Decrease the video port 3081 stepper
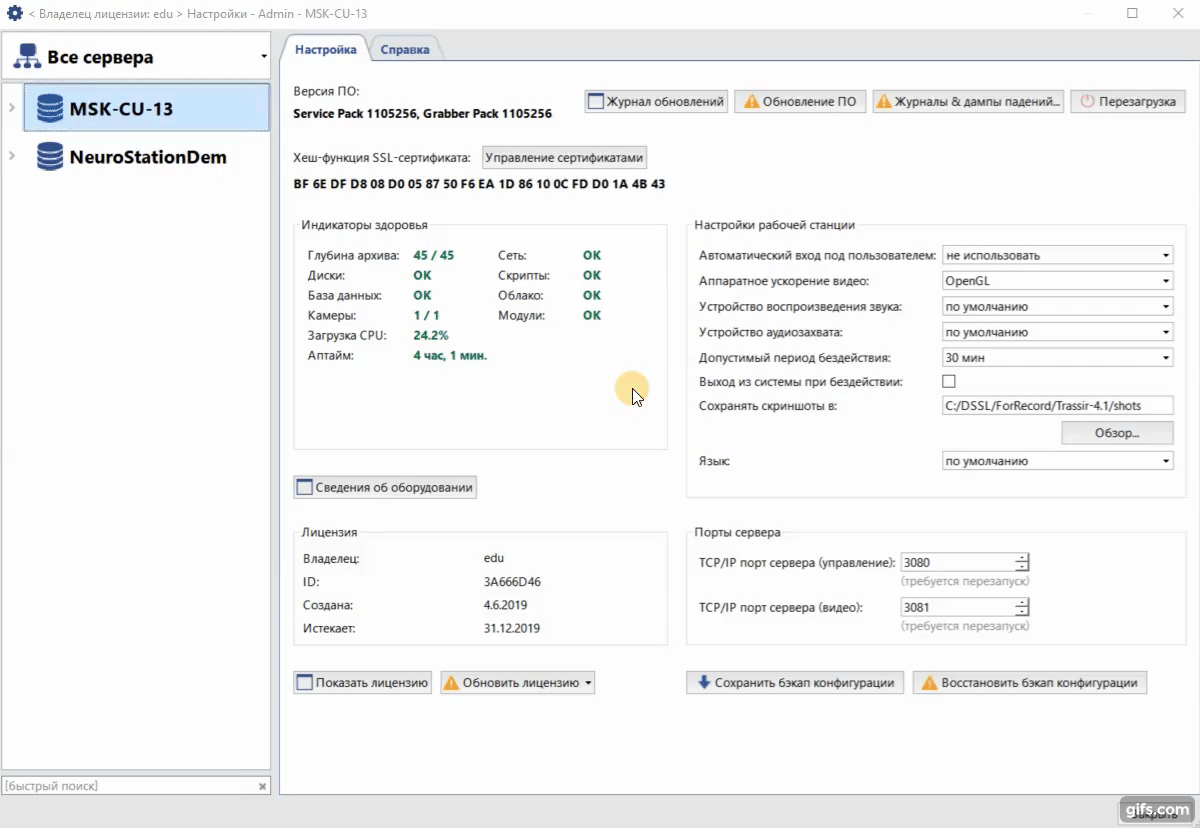Screen dimensions: 1200x828 1021,612
